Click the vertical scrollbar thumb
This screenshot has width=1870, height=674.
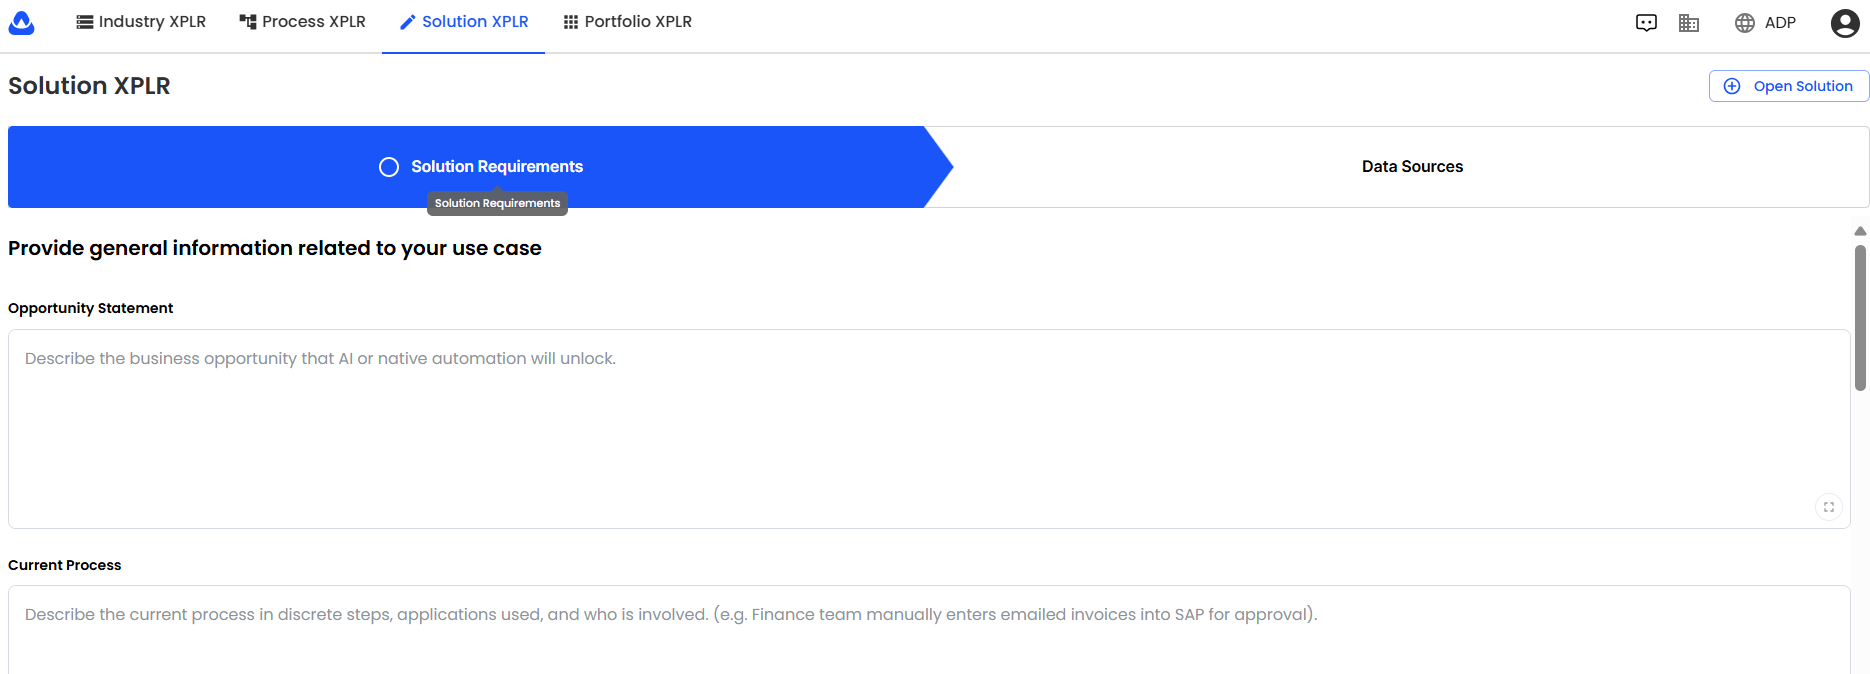pyautogui.click(x=1860, y=318)
